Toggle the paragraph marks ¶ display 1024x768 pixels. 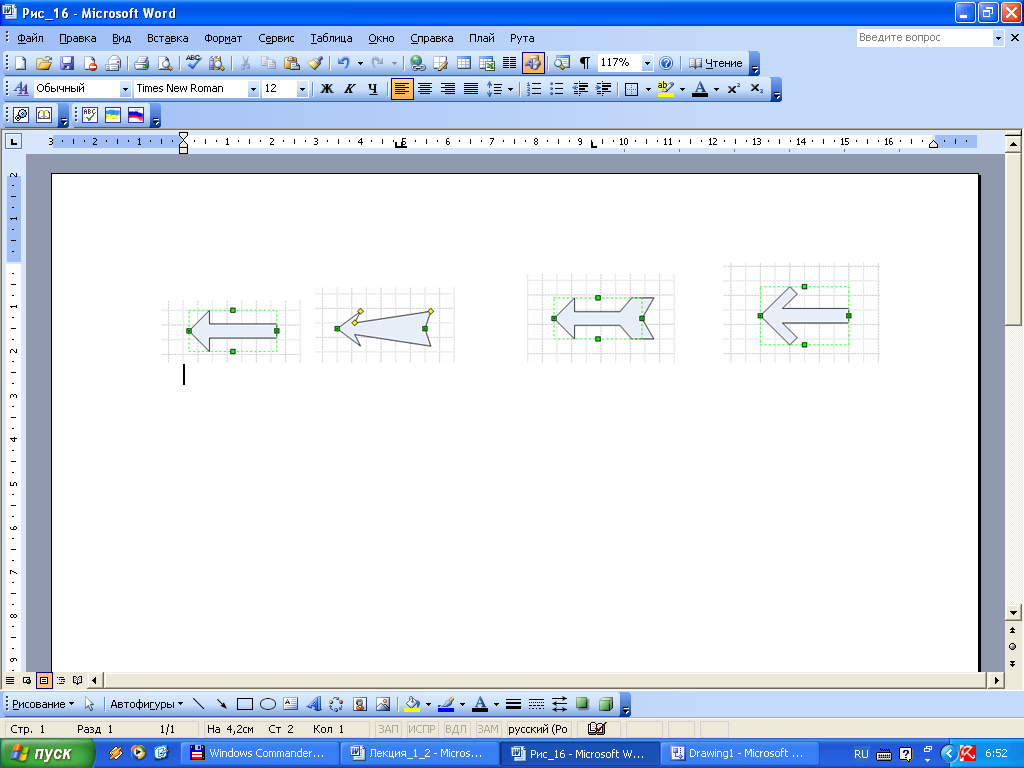pos(584,63)
